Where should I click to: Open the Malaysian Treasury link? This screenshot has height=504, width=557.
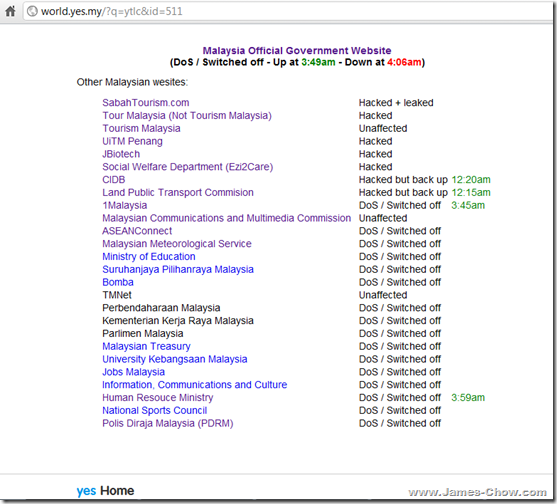click(146, 346)
